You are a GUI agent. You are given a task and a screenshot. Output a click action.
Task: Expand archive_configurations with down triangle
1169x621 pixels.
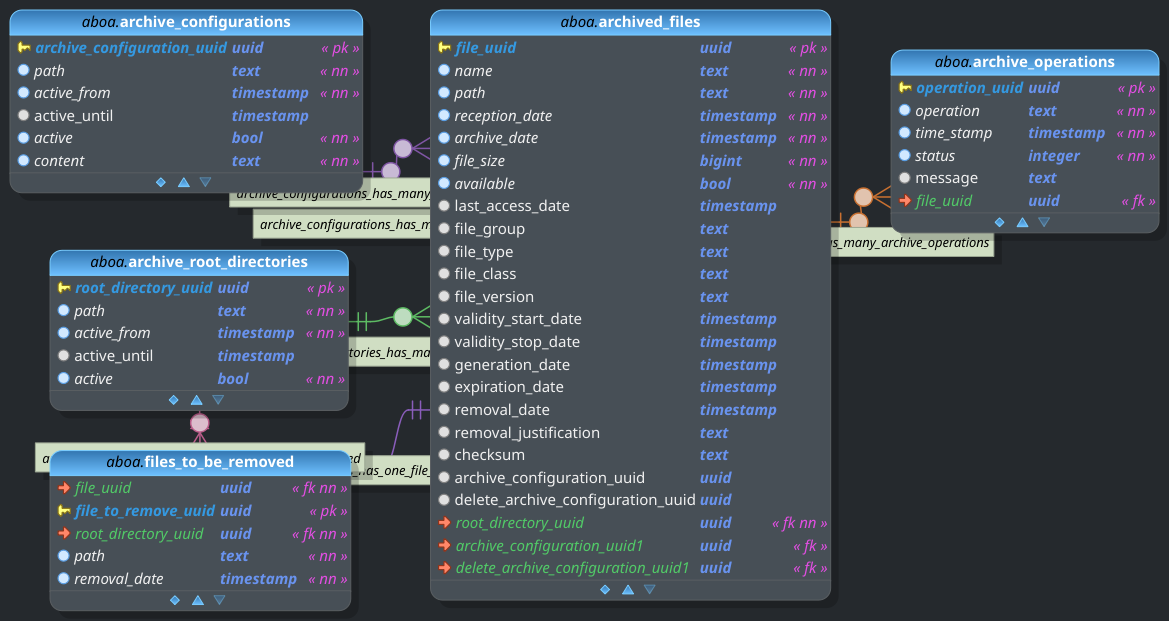[x=205, y=182]
